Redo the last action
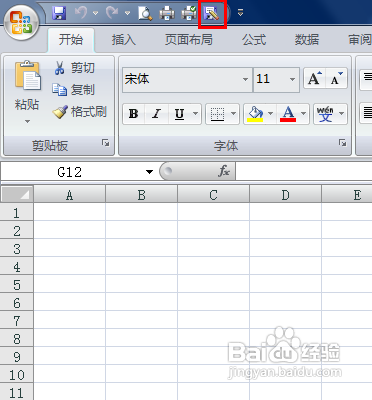 [x=112, y=13]
